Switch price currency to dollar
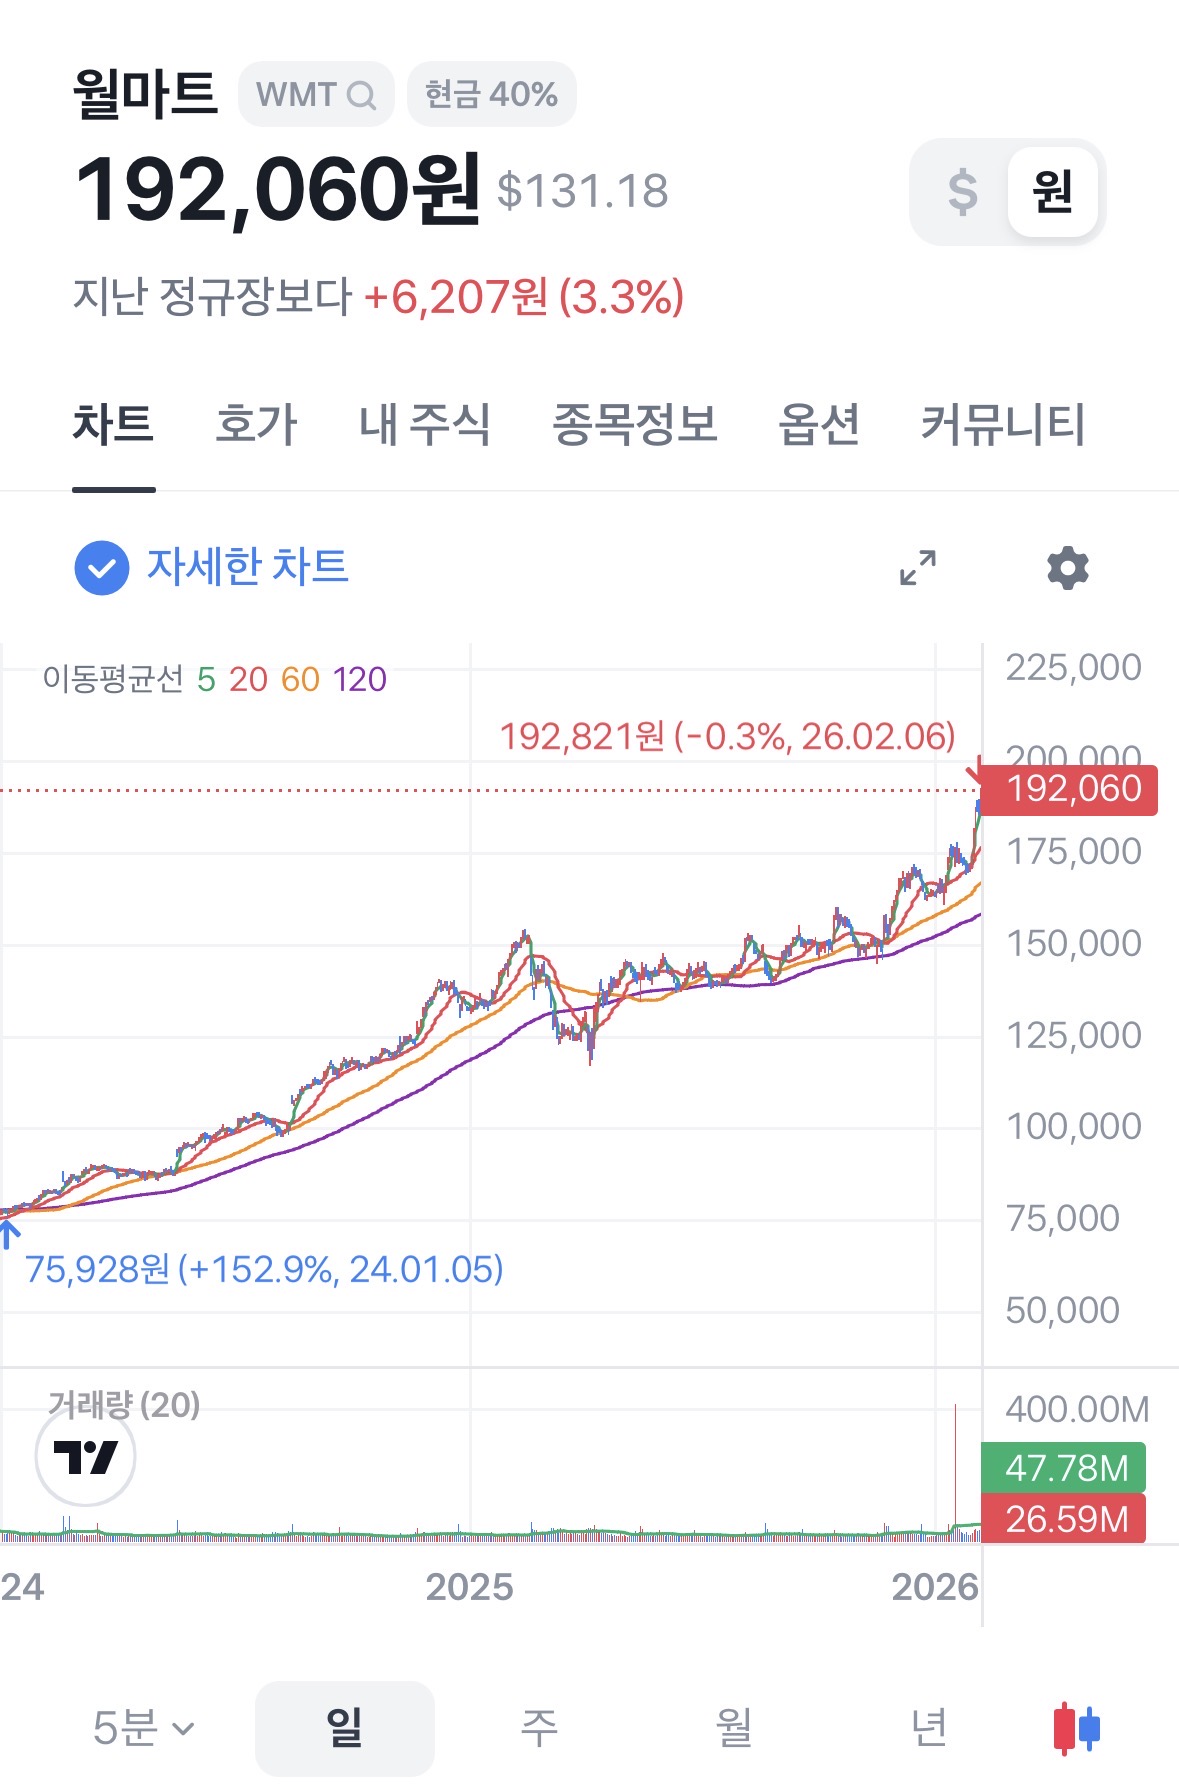Image resolution: width=1179 pixels, height=1791 pixels. coord(962,192)
